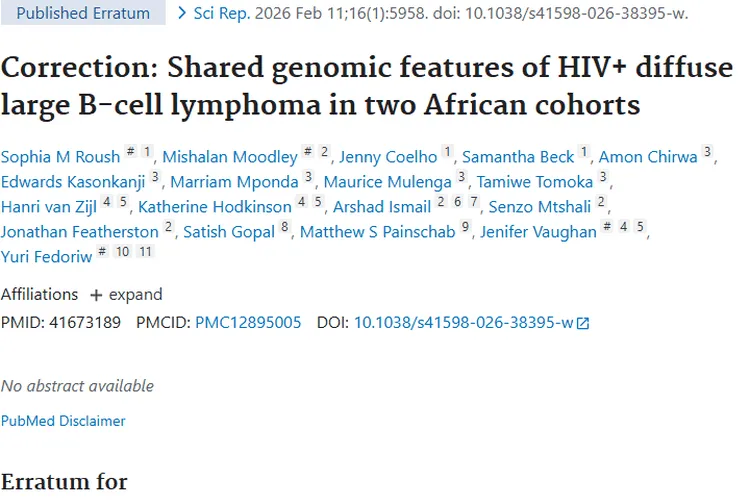Screen dimensions: 750x500
Task: Click the PMC12895005 PMCID link
Action: point(247,322)
